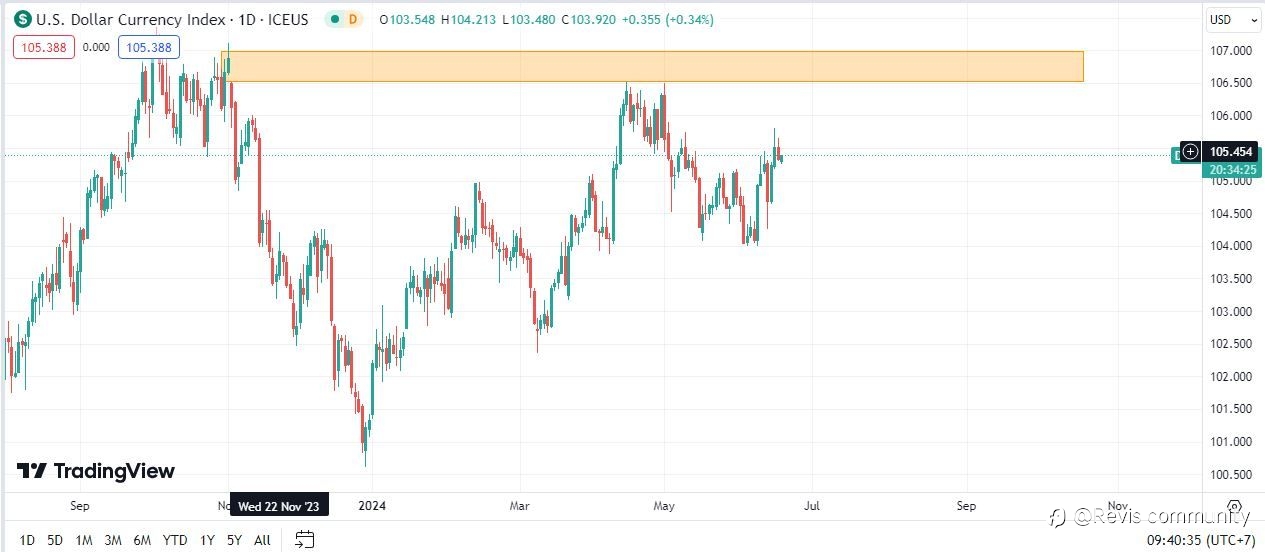Viewport: 1265px width, 552px height.
Task: Show All available data range
Action: coord(262,540)
